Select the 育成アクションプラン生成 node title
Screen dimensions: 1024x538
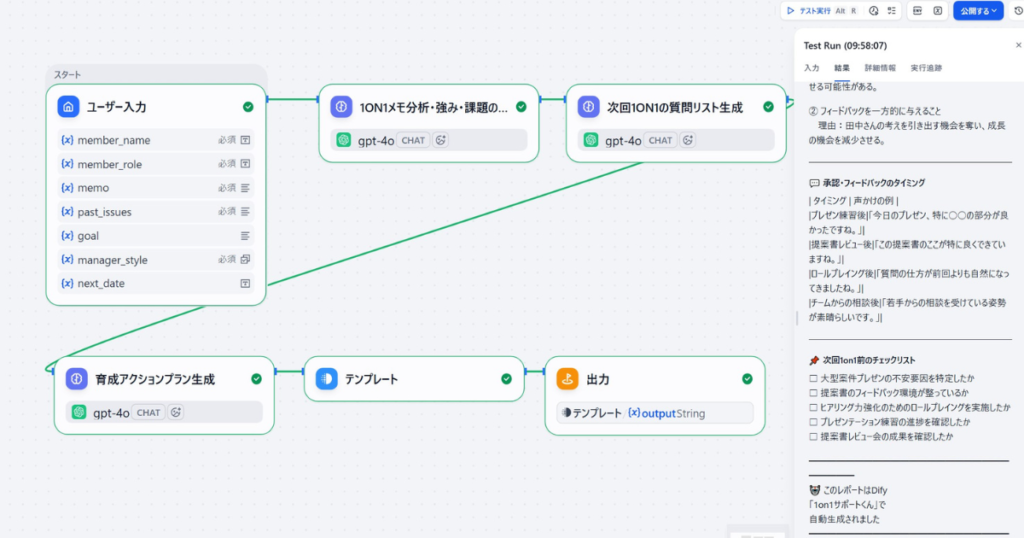(x=155, y=379)
